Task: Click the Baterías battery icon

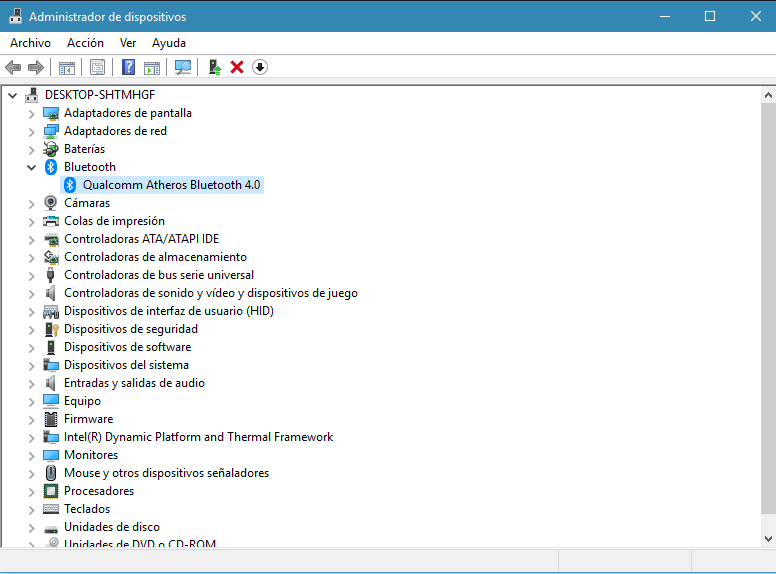Action: coord(50,149)
